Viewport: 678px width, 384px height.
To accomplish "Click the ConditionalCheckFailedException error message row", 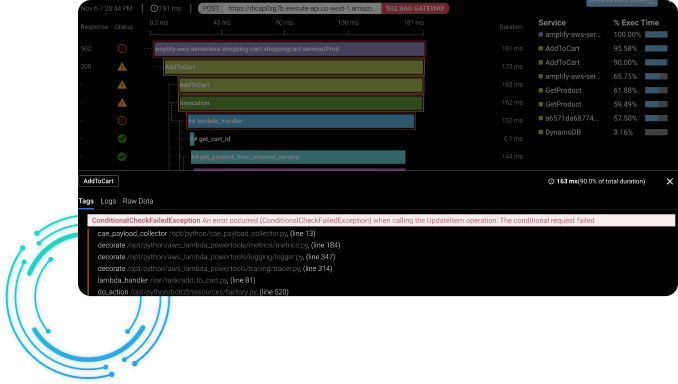I will [x=381, y=221].
